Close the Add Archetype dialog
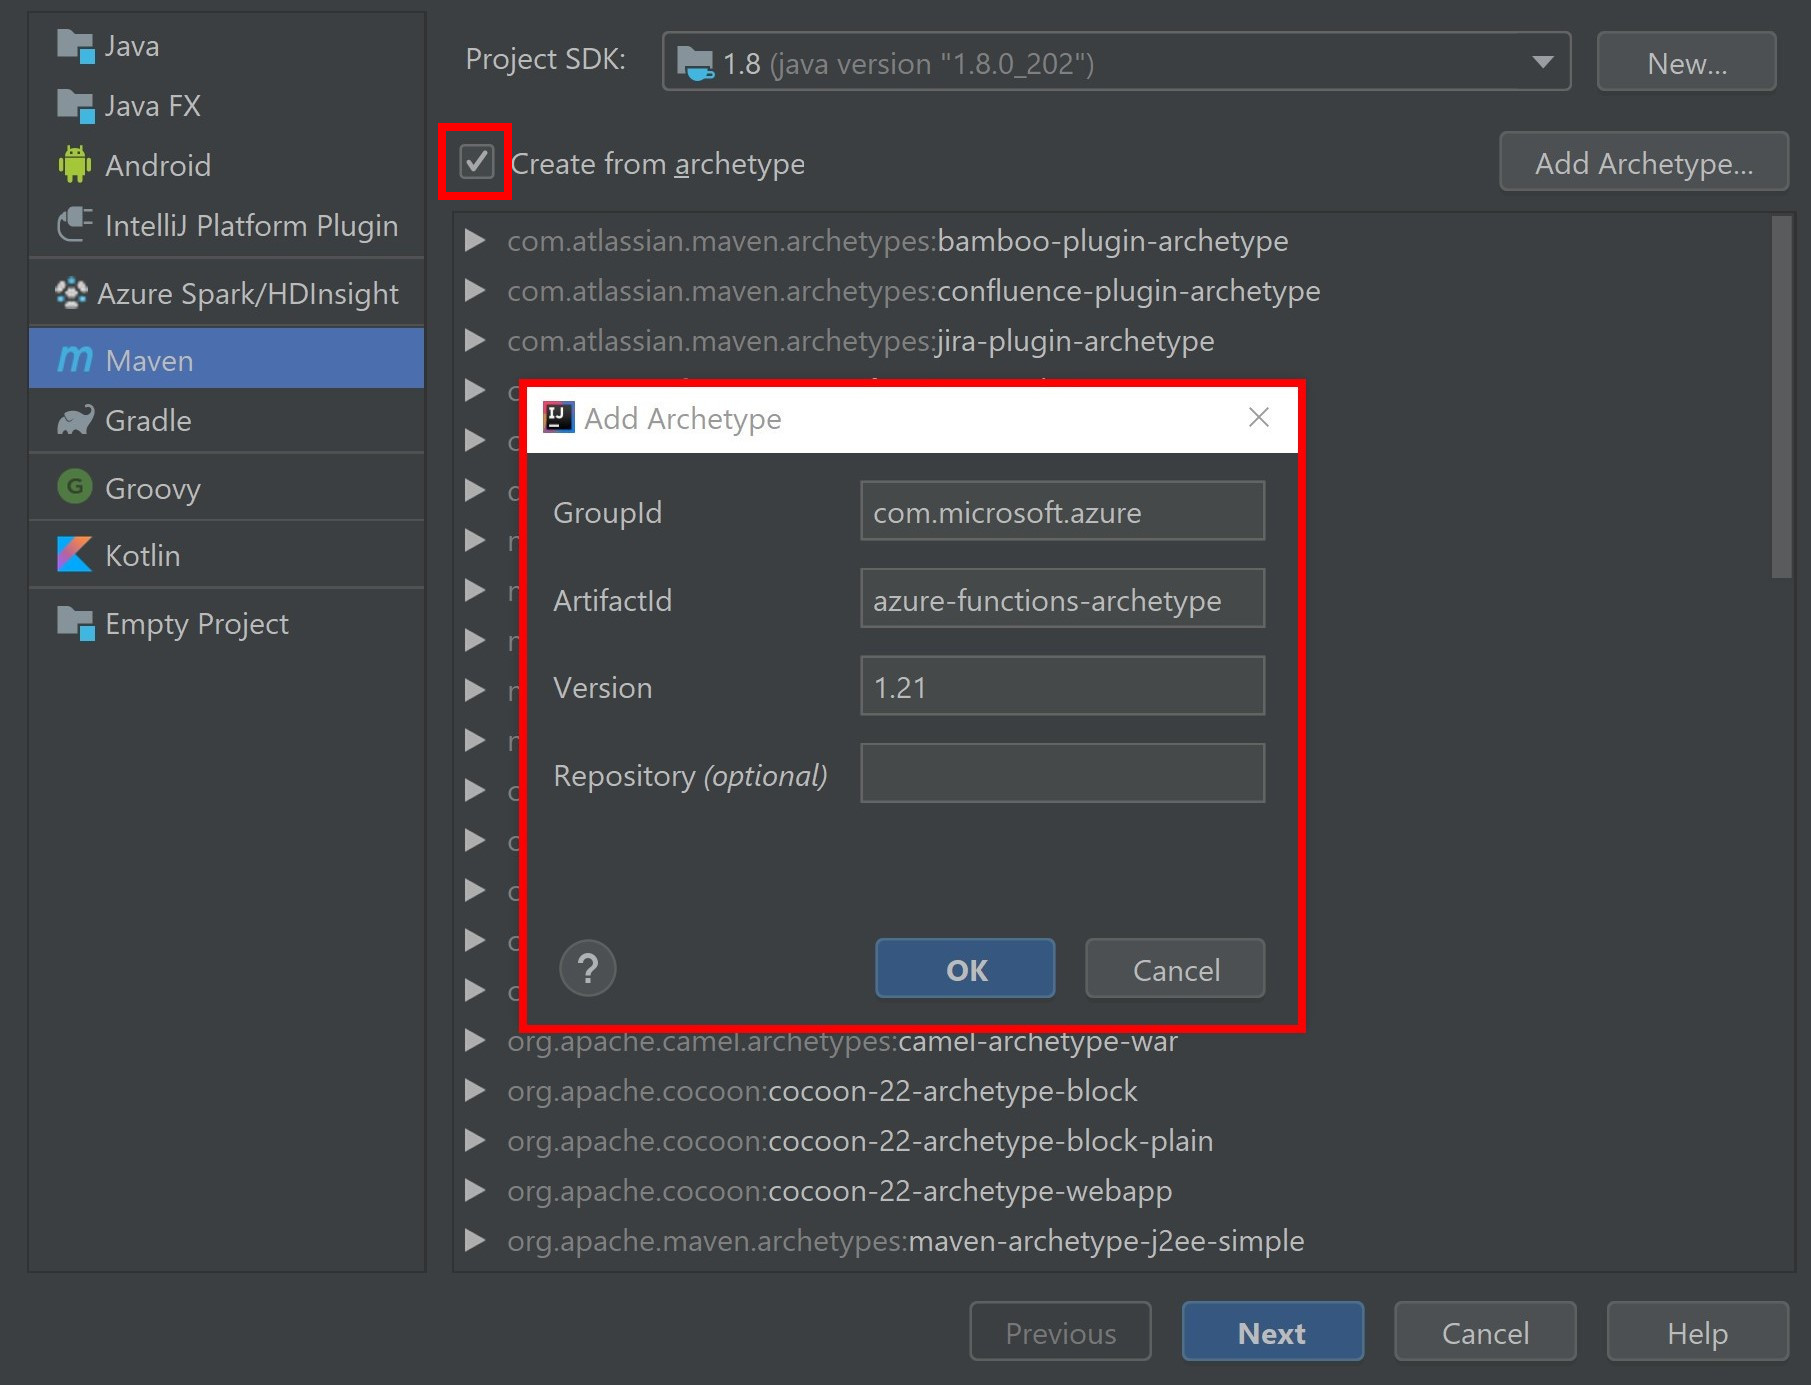Viewport: 1811px width, 1385px height. pyautogui.click(x=1259, y=417)
